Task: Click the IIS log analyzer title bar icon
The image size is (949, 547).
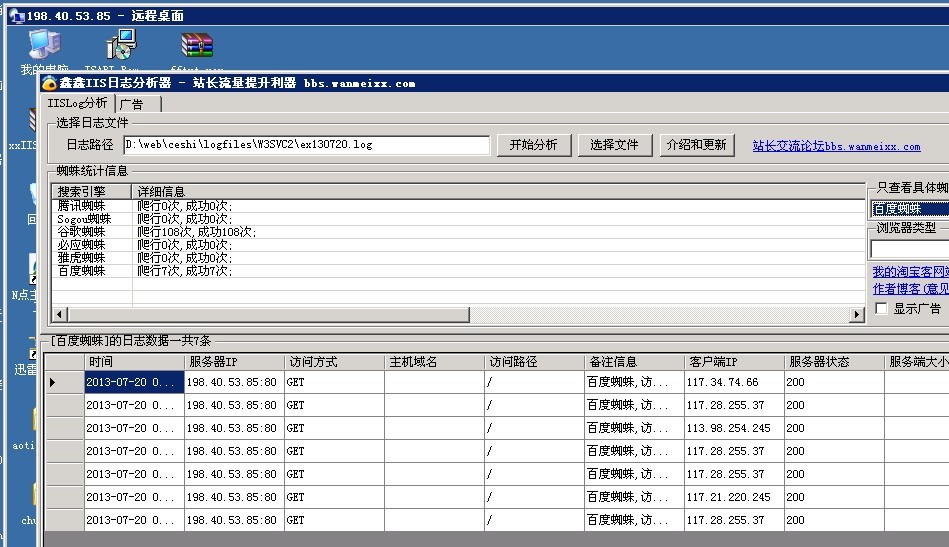Action: 49,83
